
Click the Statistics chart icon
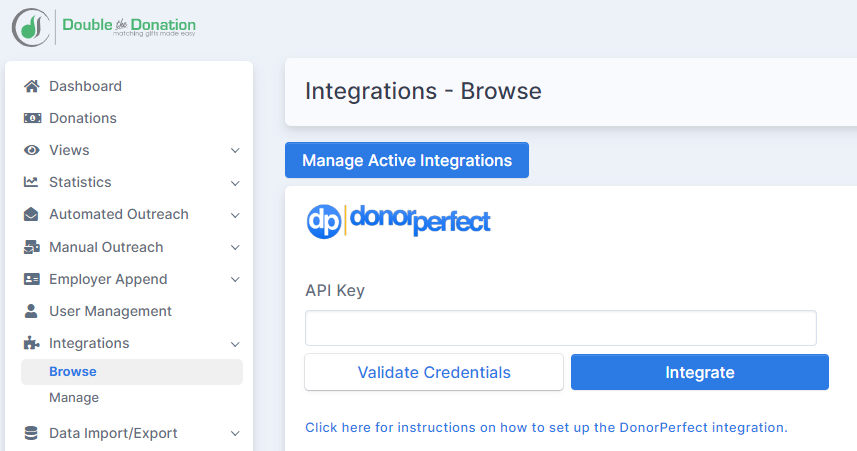(32, 182)
